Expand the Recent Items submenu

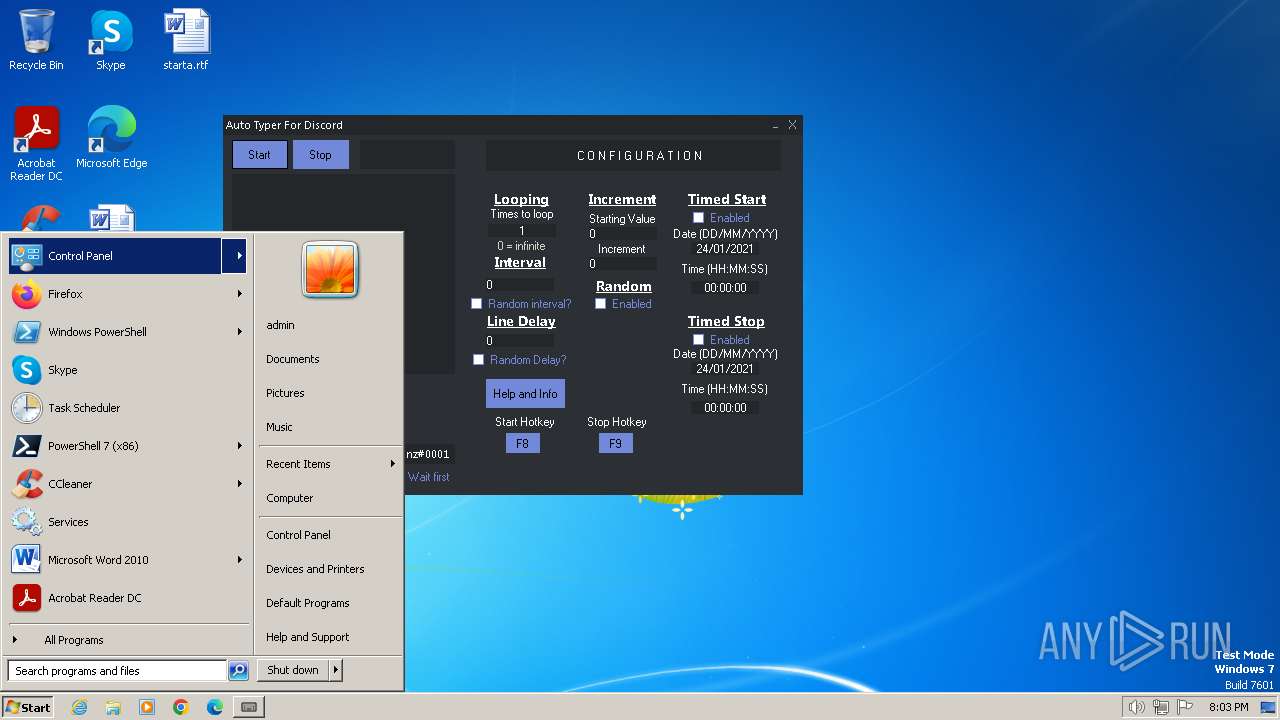coord(329,464)
